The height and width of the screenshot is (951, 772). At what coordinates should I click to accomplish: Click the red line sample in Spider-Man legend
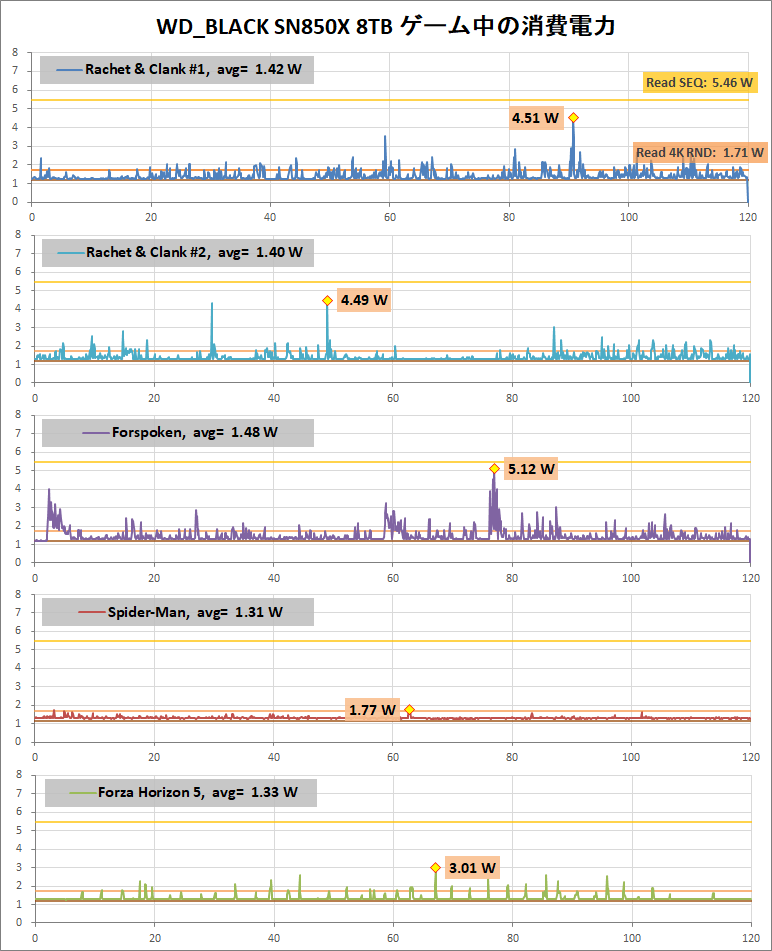click(x=93, y=612)
